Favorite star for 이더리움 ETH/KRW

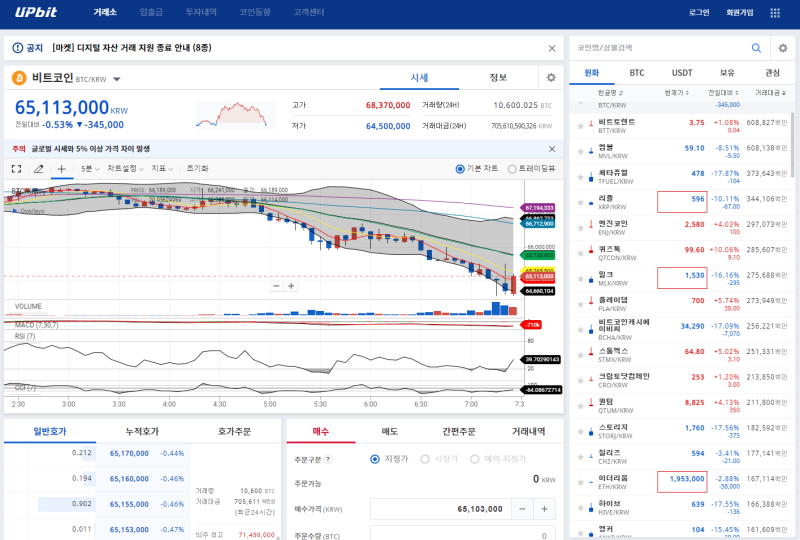(x=580, y=482)
